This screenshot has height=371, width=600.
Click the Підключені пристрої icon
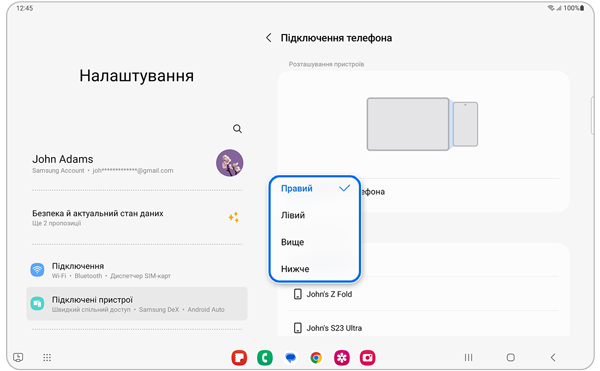37,304
